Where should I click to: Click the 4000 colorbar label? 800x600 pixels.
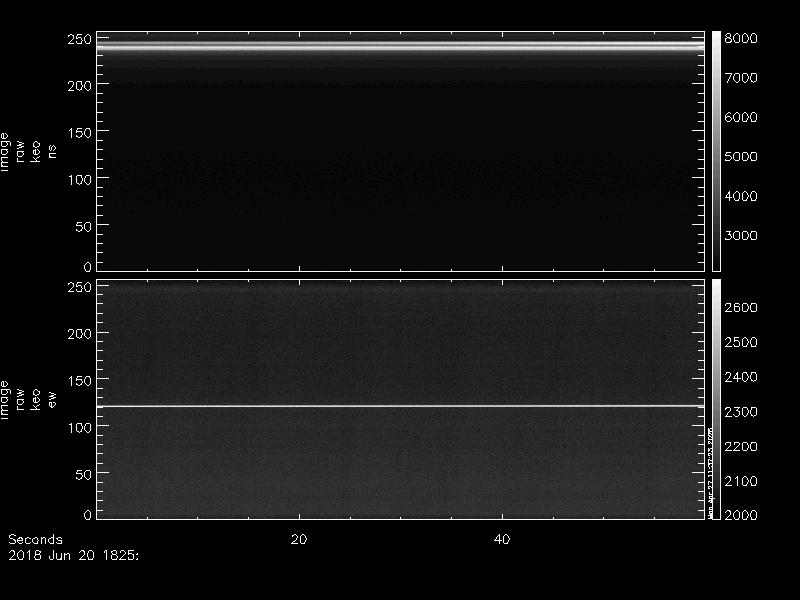tap(741, 196)
